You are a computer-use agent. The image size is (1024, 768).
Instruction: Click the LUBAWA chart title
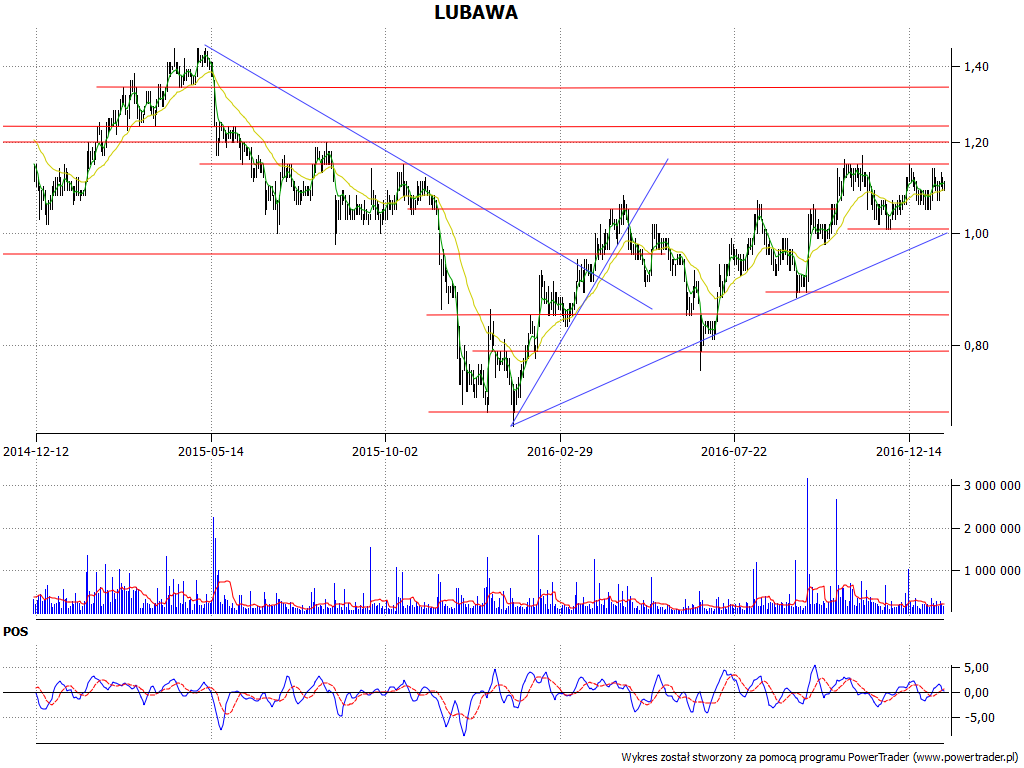(x=476, y=12)
